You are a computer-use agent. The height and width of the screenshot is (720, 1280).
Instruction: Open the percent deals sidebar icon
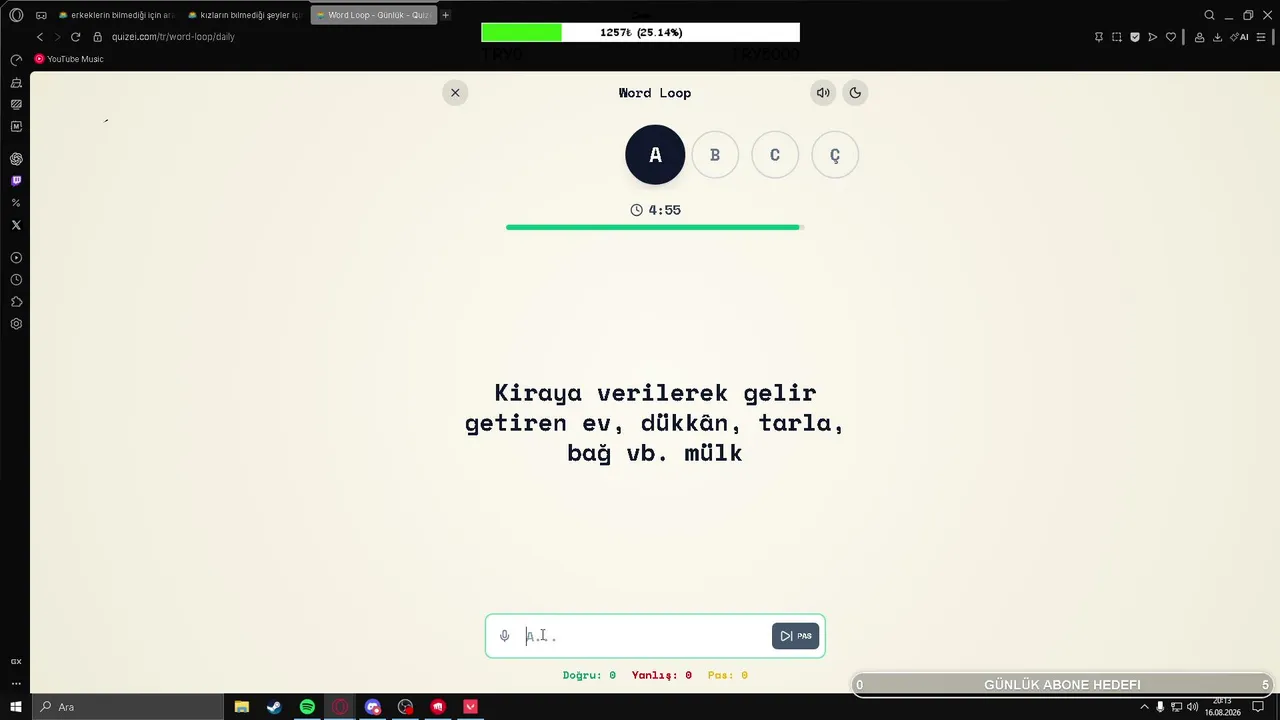[16, 203]
